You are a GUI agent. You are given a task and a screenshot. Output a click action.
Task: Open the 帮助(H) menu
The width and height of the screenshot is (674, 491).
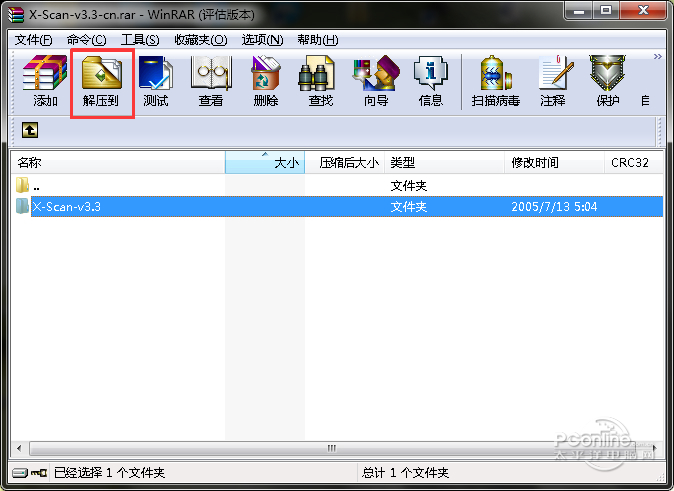(x=318, y=40)
